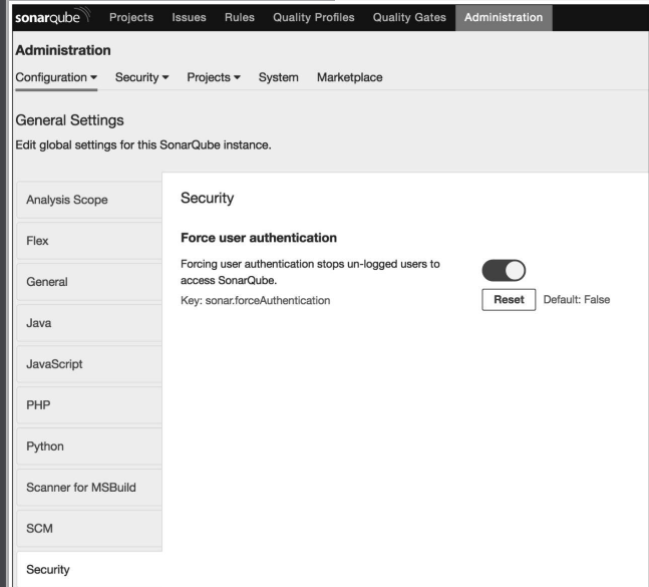
Task: Select SCM settings category
Action: (89, 529)
